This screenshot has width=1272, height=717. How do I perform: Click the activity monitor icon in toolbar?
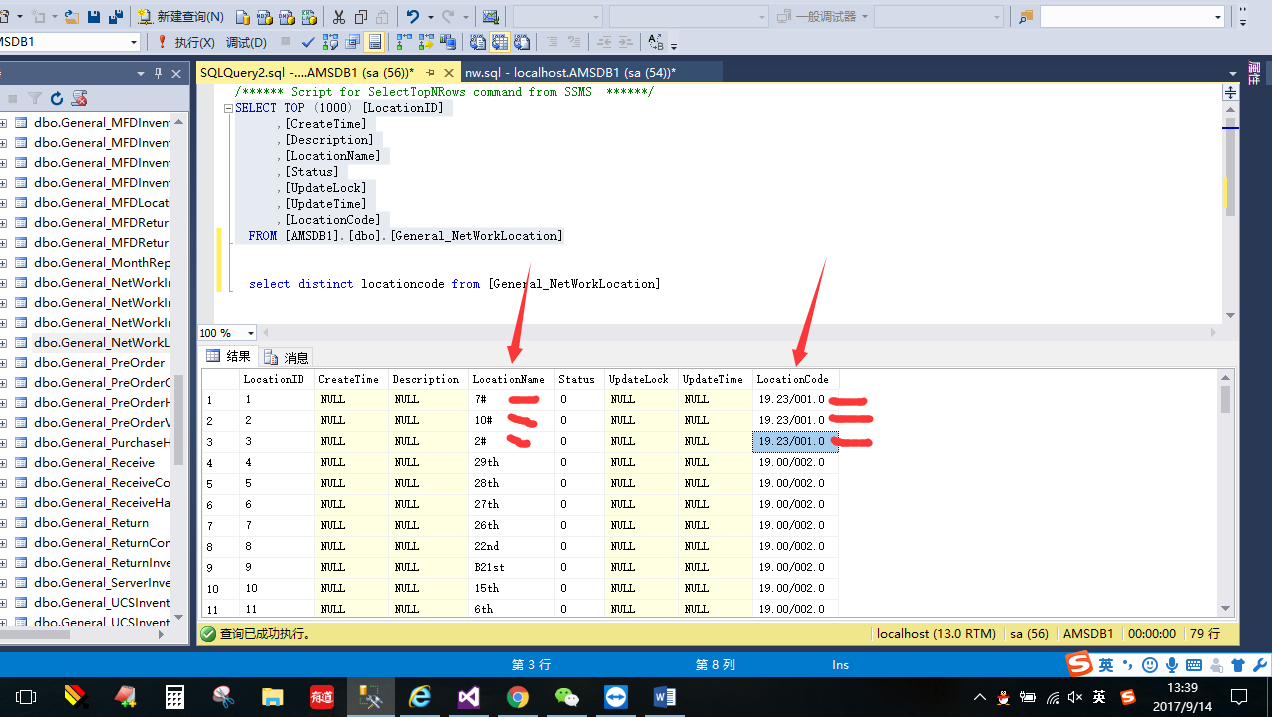point(490,17)
